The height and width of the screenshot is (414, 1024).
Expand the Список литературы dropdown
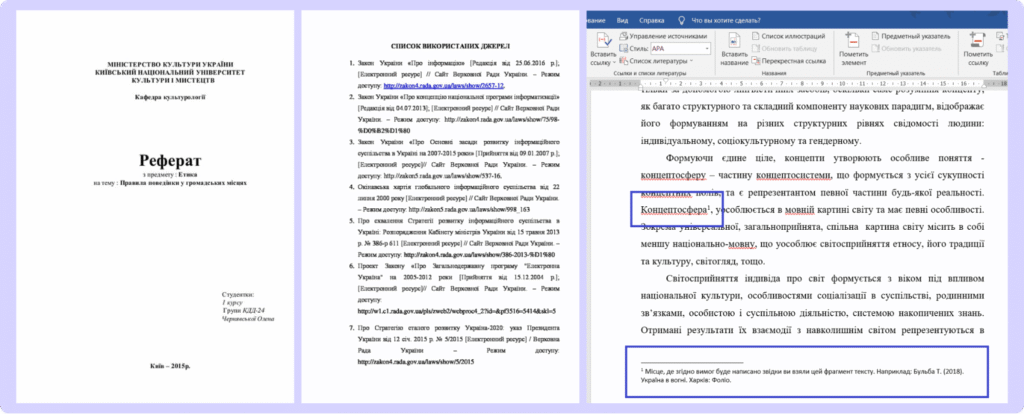(x=656, y=61)
